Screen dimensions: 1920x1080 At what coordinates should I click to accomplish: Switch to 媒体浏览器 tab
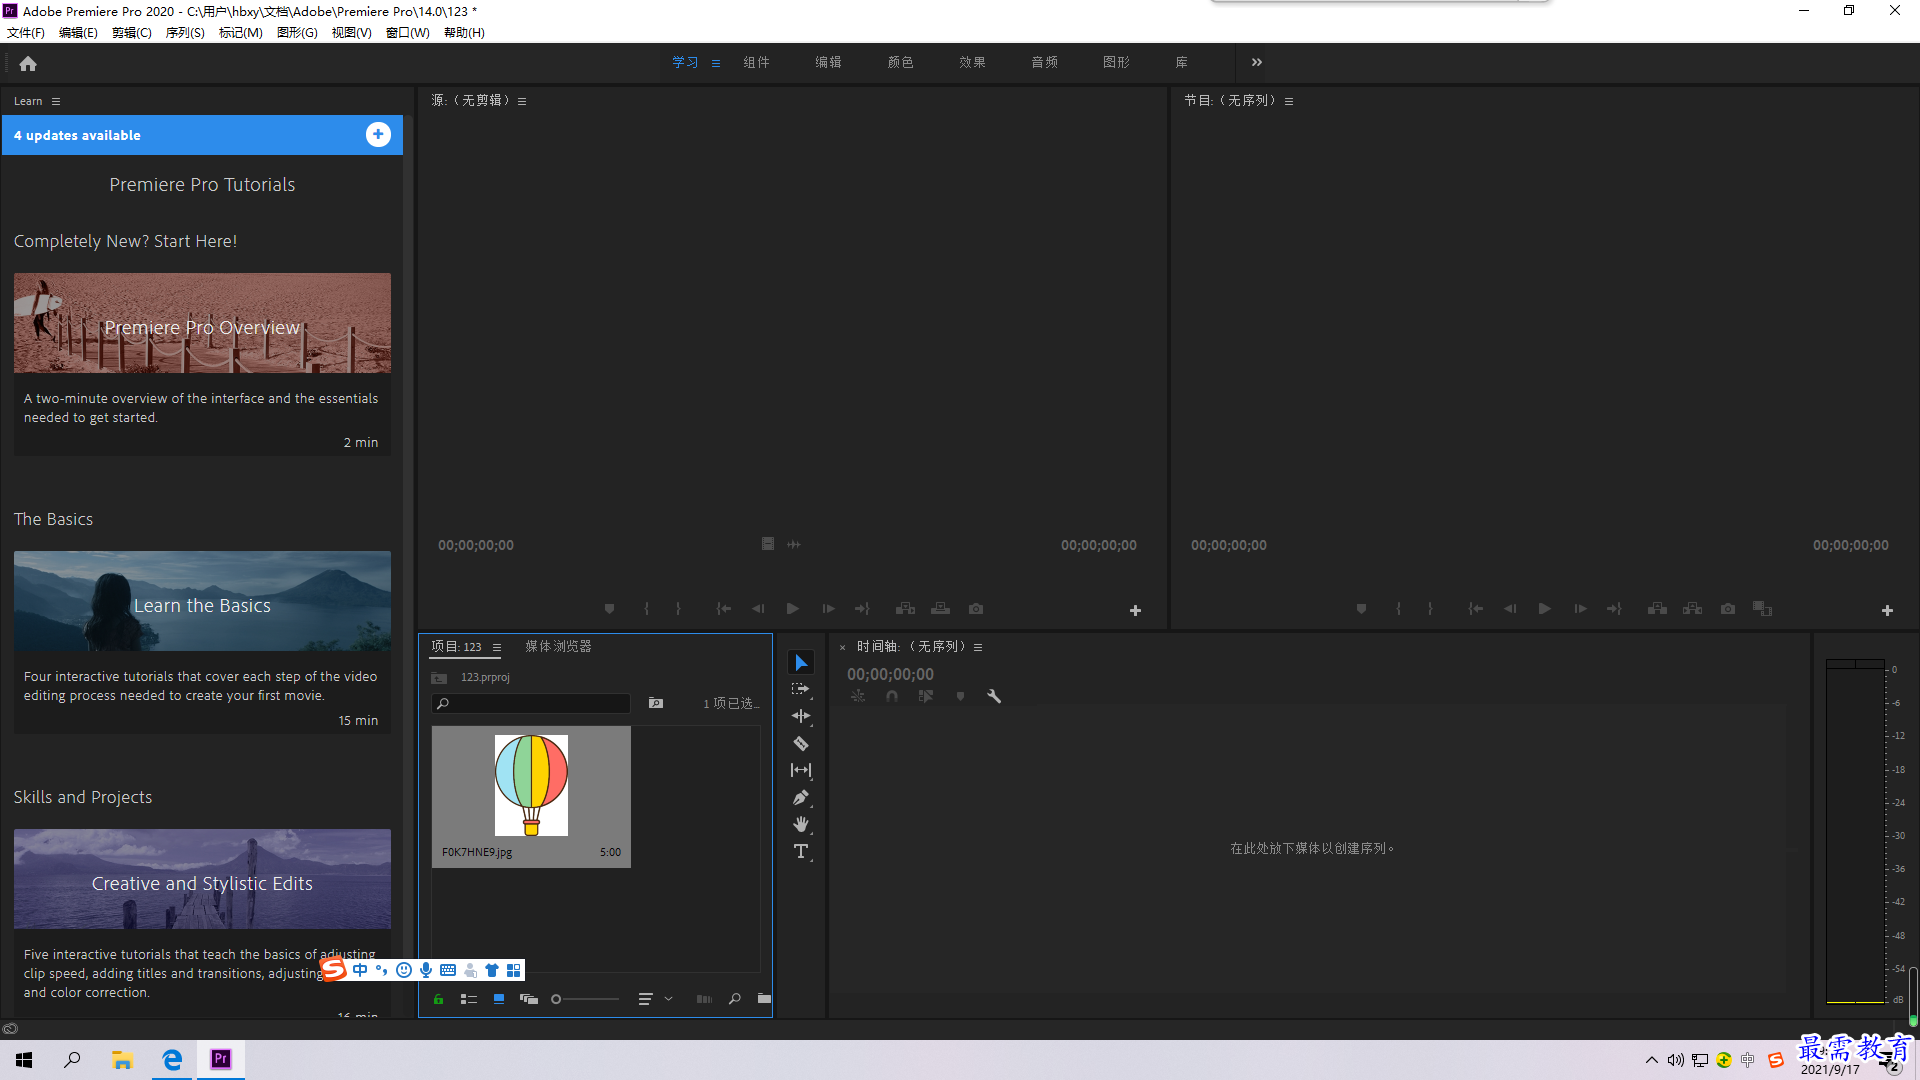click(x=558, y=647)
